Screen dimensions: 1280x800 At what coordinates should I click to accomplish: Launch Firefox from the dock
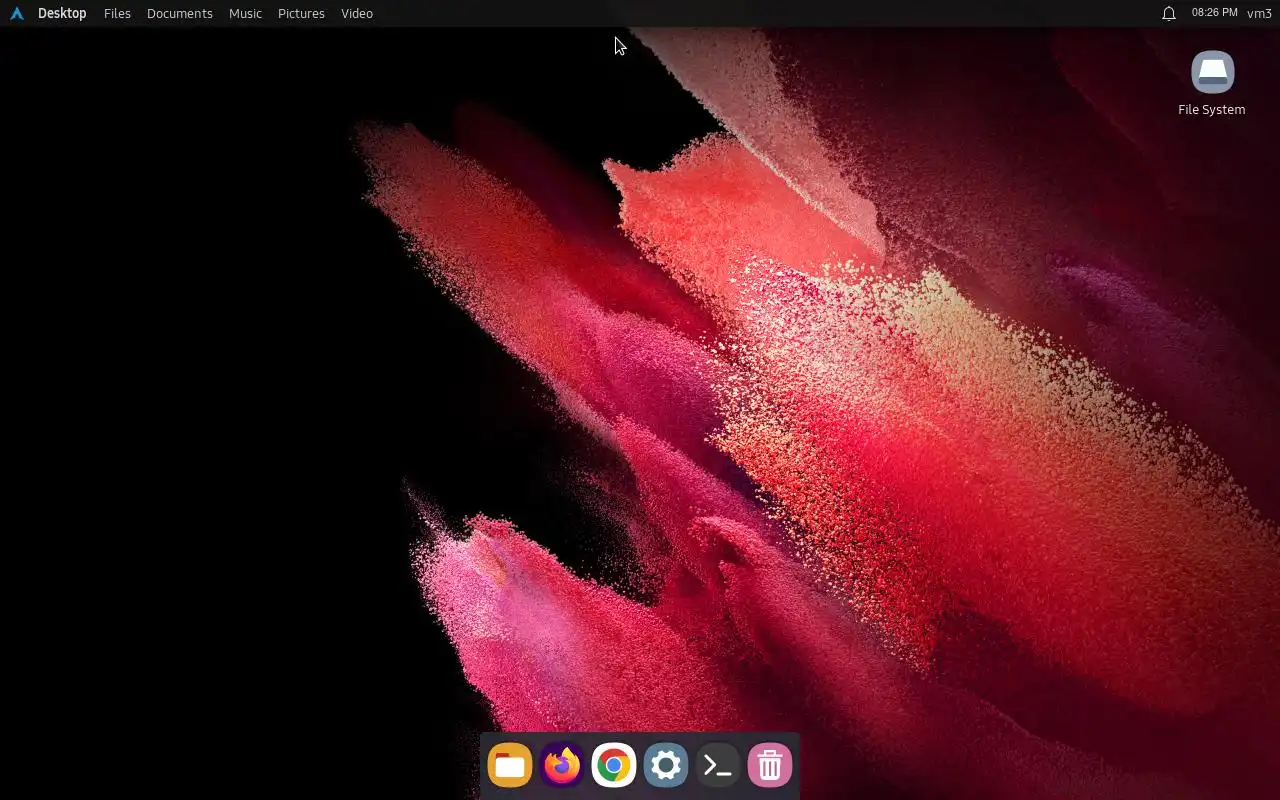tap(562, 766)
